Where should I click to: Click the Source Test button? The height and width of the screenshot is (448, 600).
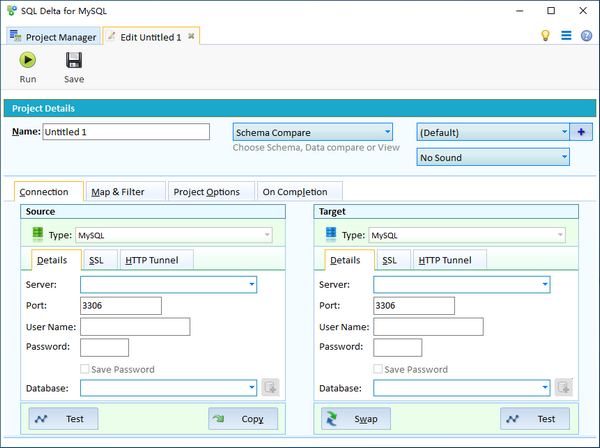pyautogui.click(x=63, y=419)
